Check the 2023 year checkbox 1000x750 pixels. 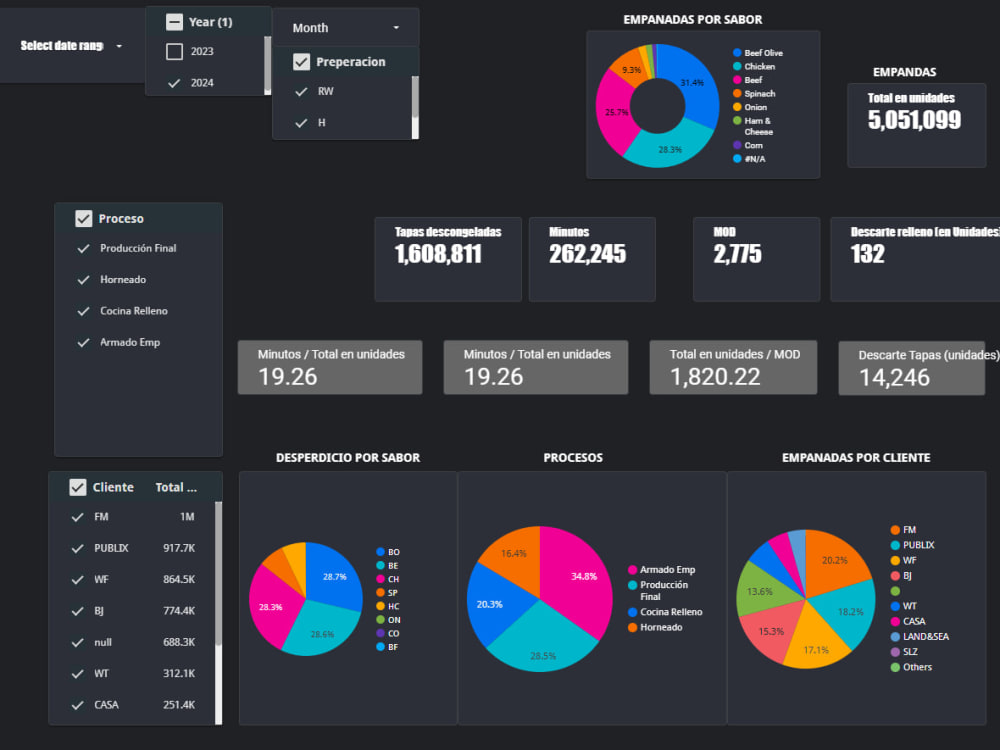click(174, 52)
